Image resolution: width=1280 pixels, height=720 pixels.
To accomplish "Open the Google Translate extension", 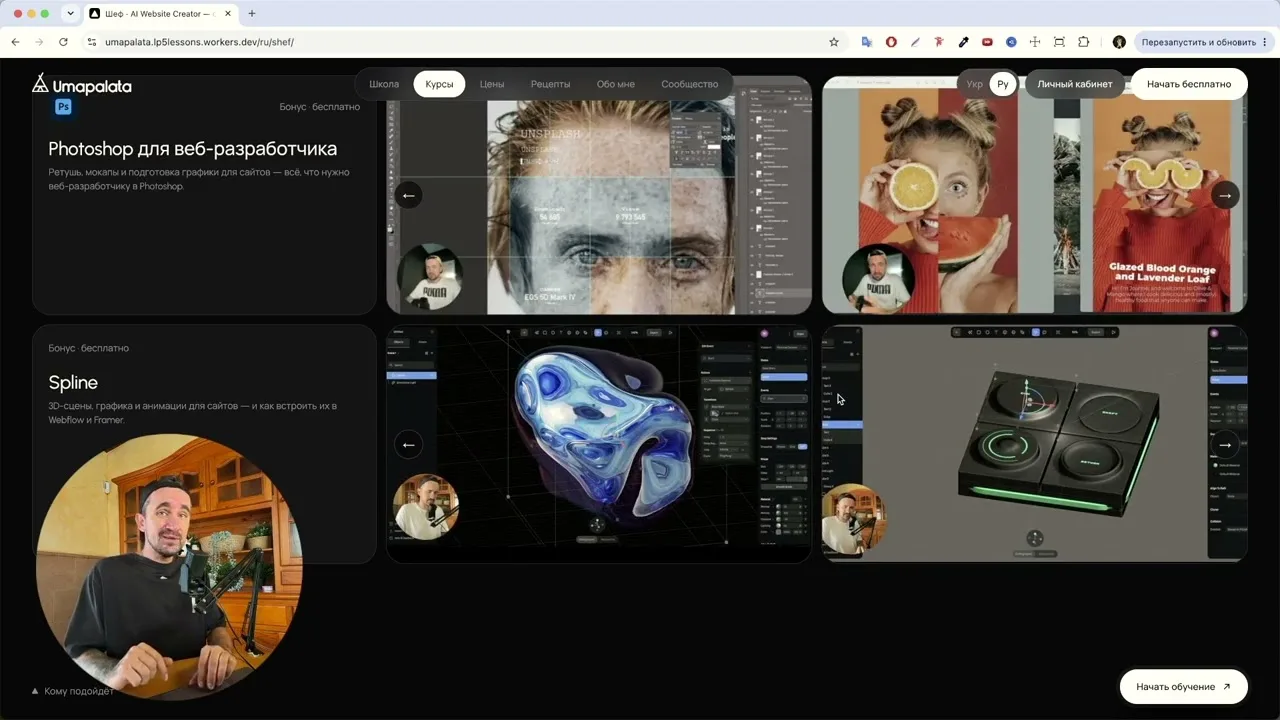I will [x=867, y=42].
